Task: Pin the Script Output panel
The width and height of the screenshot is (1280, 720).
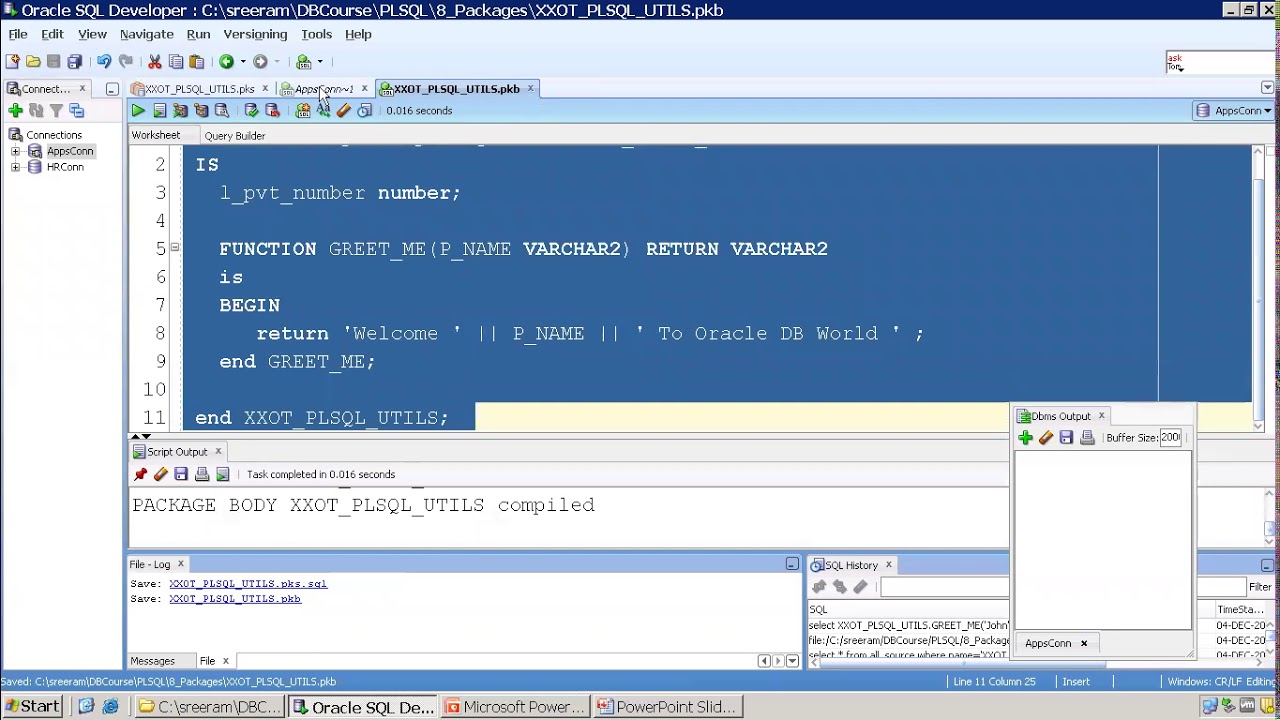Action: (x=140, y=475)
